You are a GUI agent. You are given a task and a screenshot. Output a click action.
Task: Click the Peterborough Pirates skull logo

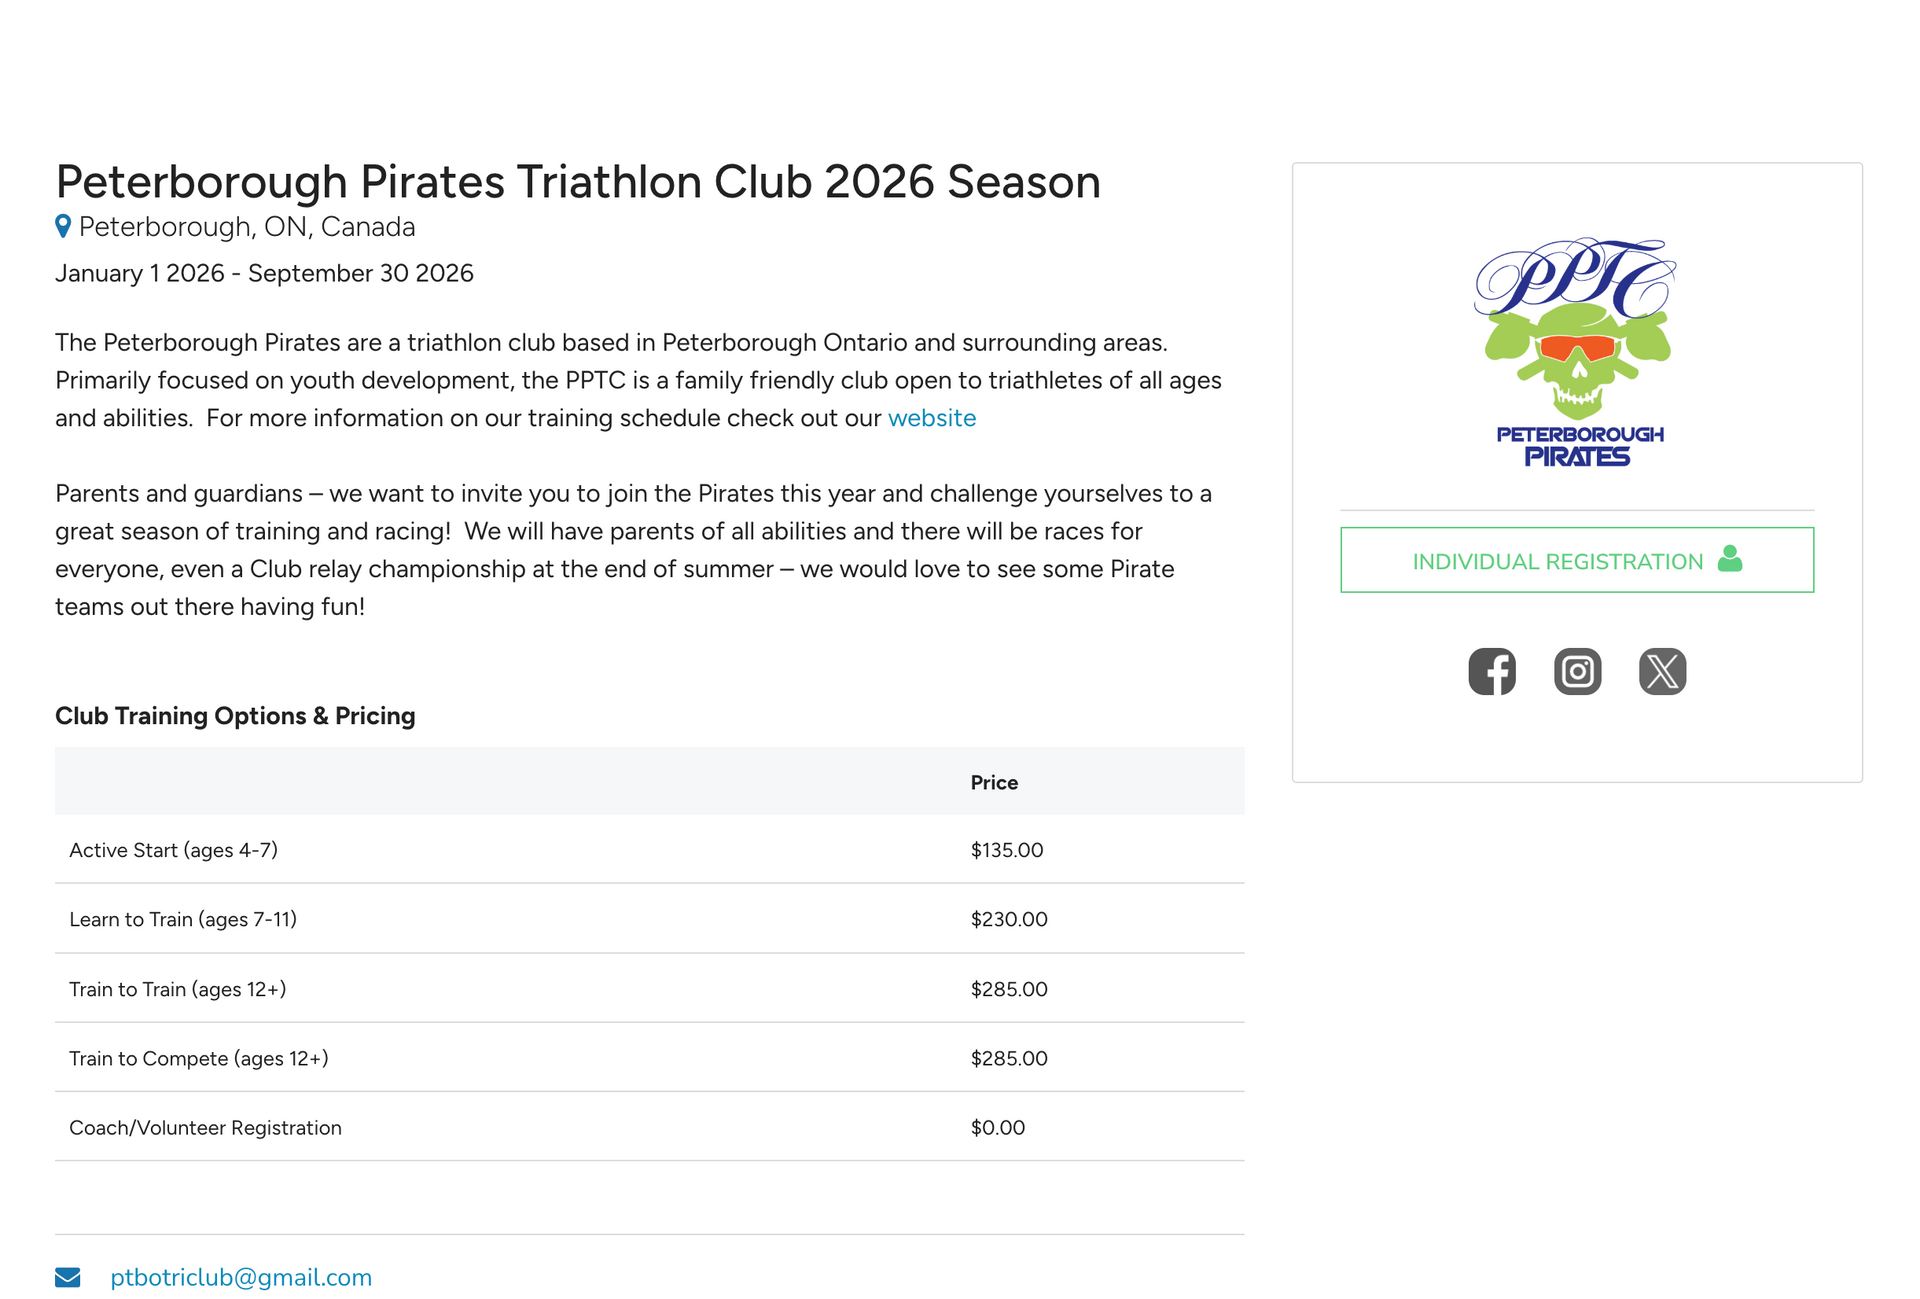click(1577, 353)
